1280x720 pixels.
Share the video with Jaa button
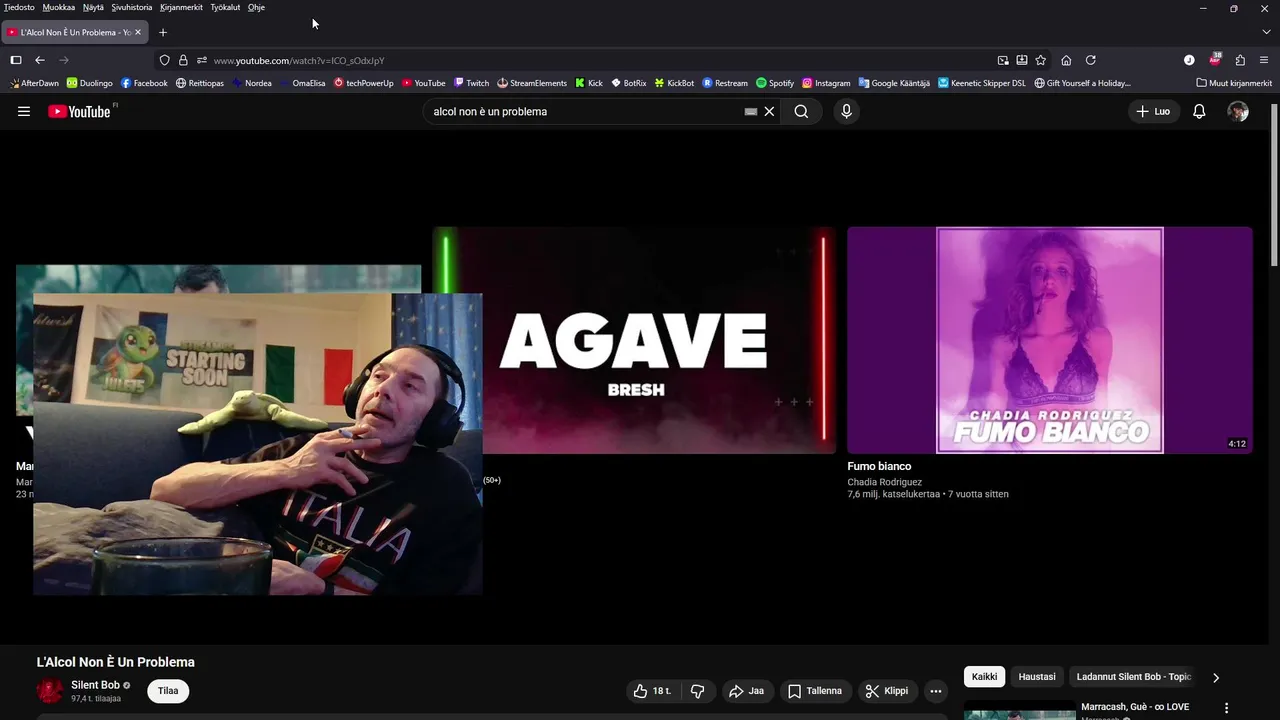[746, 691]
